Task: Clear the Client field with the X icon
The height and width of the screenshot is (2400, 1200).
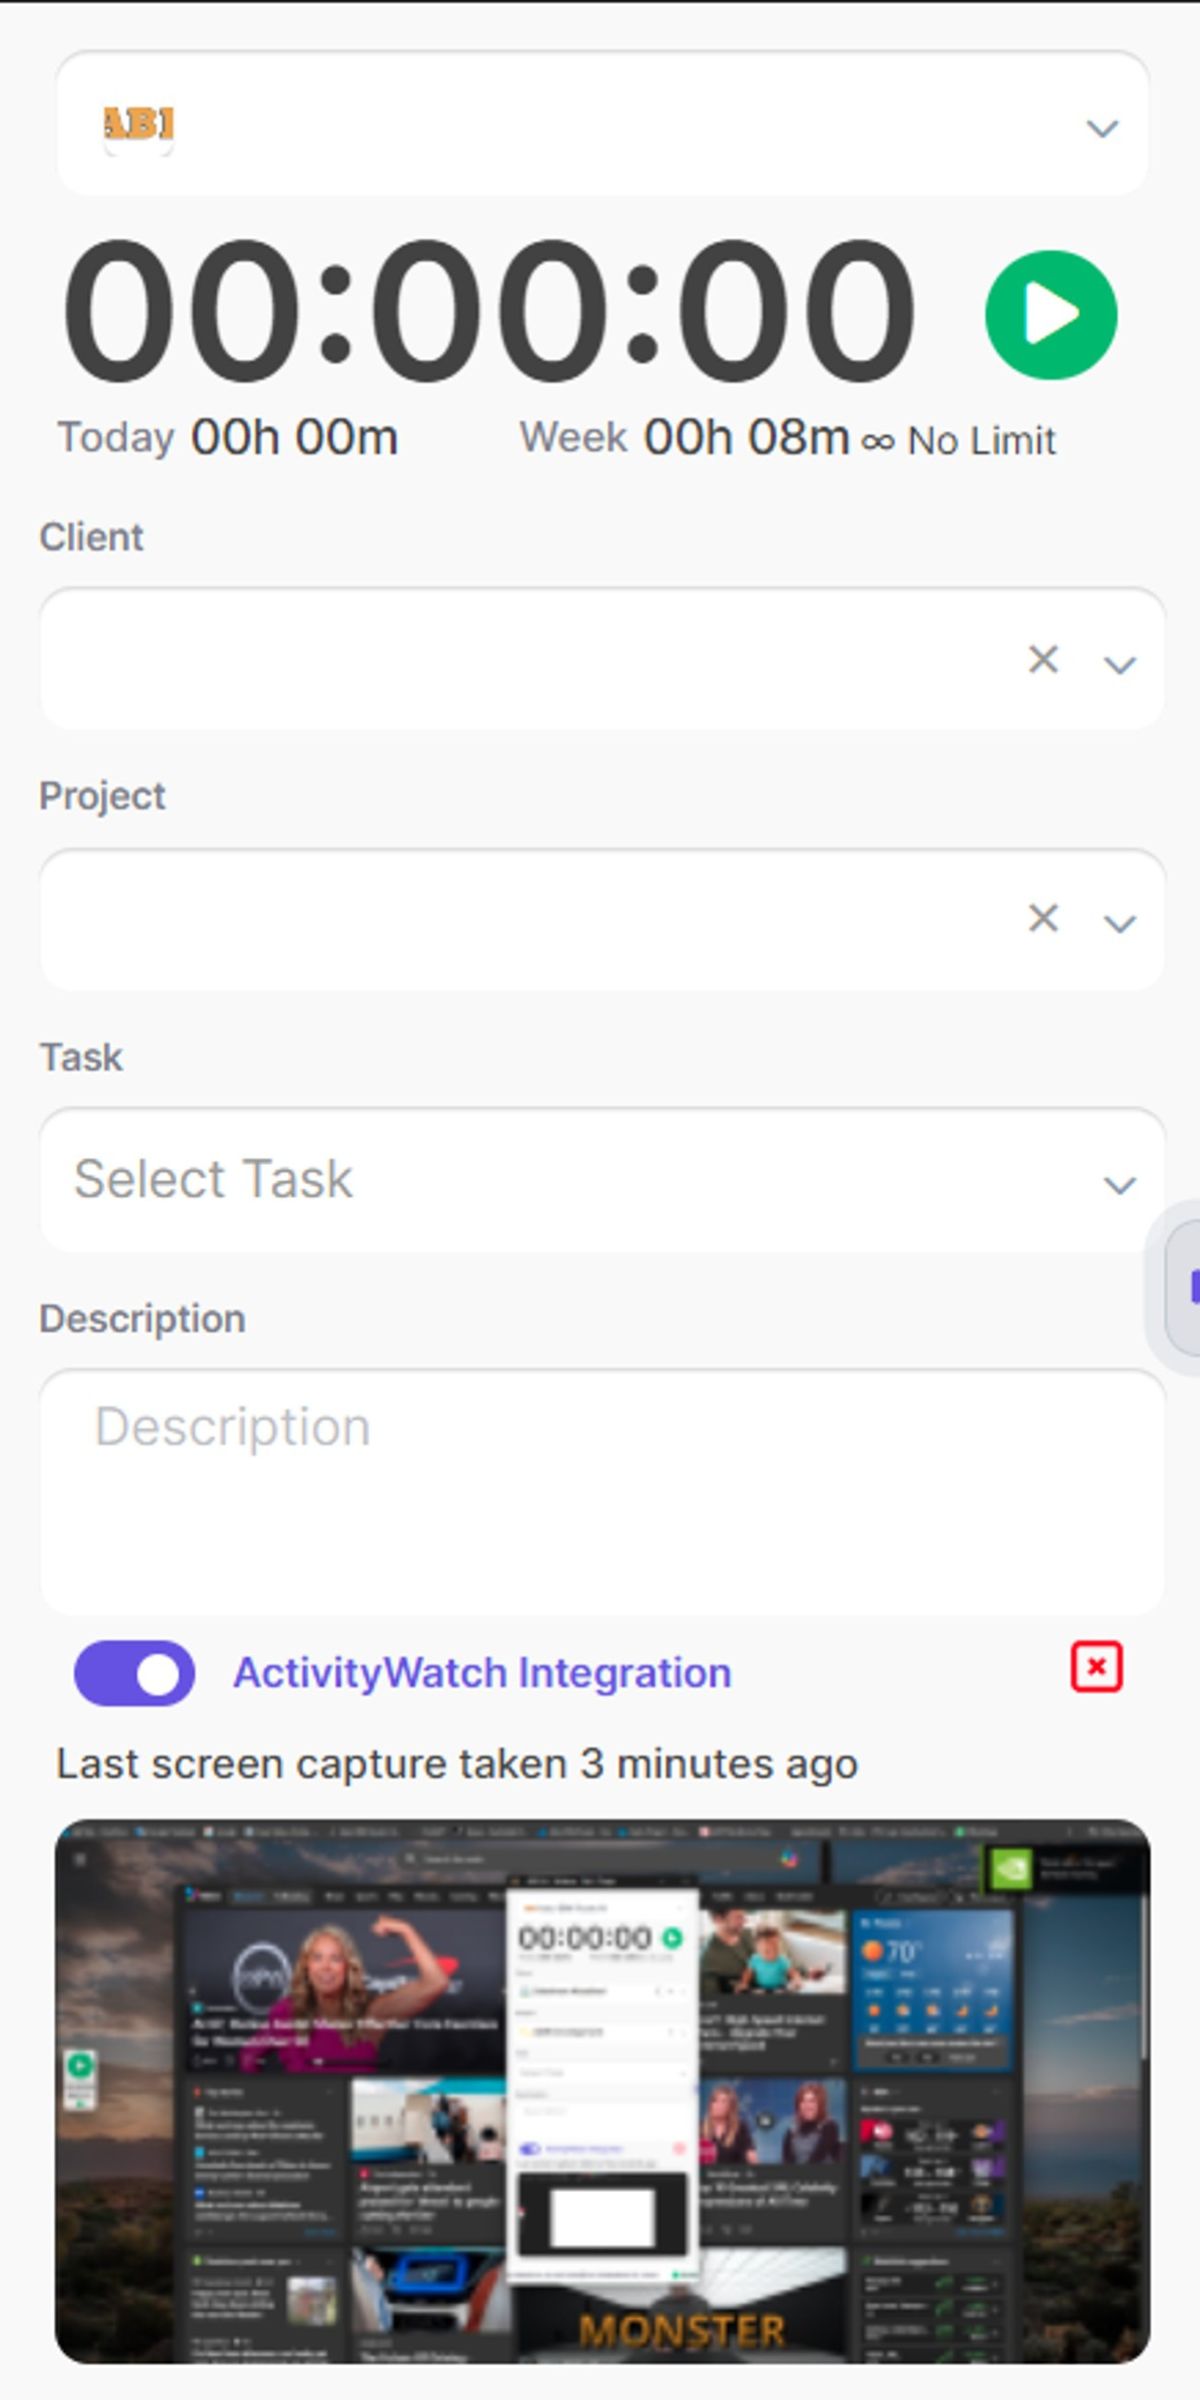Action: [x=1043, y=659]
